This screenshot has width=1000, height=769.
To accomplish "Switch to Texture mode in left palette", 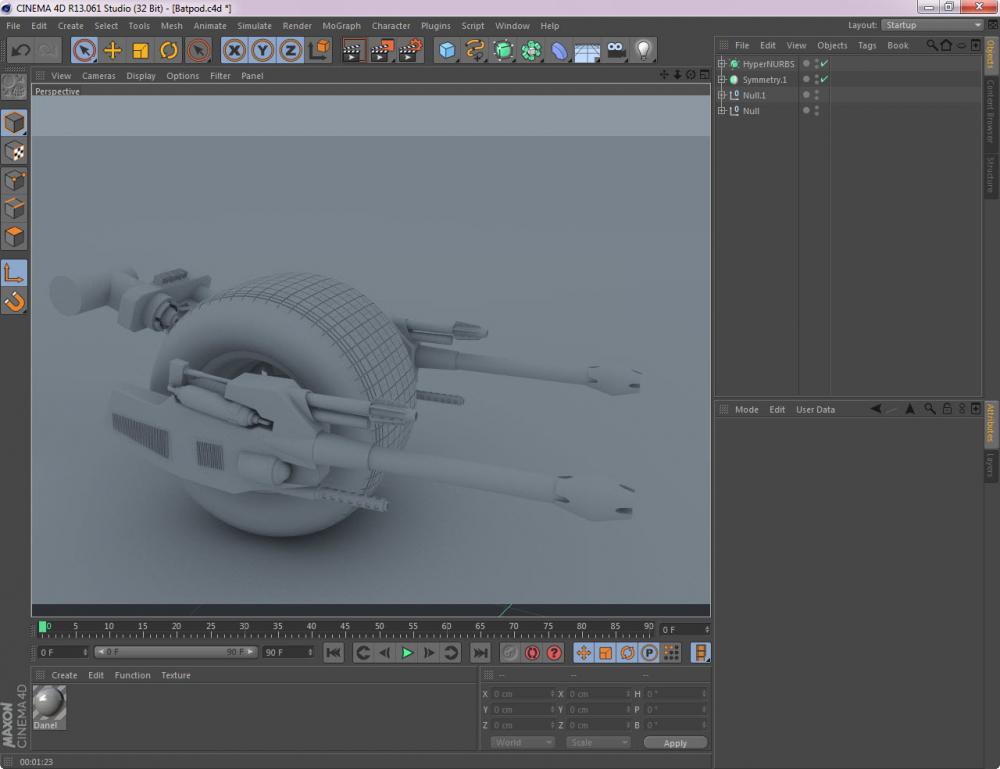I will pyautogui.click(x=14, y=151).
